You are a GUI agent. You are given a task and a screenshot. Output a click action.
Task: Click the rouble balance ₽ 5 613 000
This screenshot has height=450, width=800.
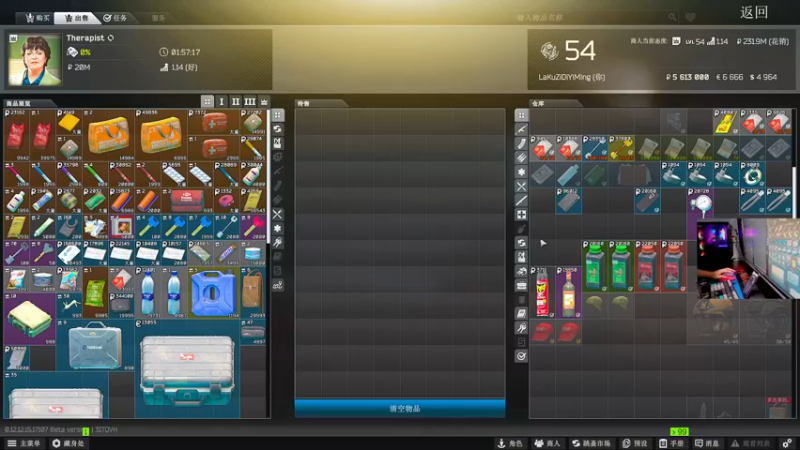(687, 77)
